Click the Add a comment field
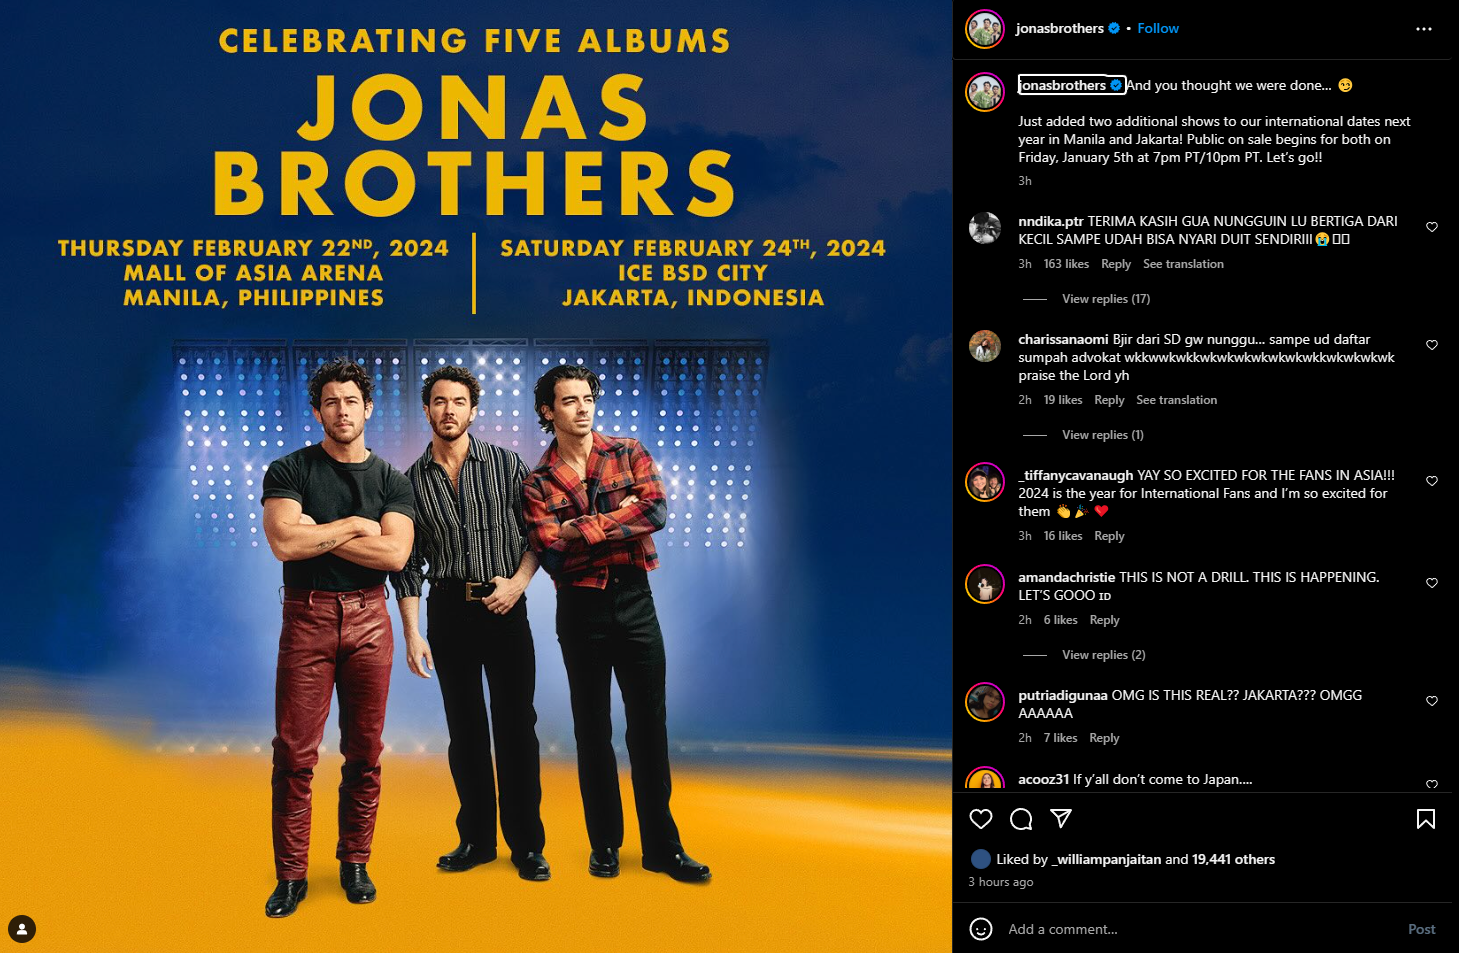The height and width of the screenshot is (953, 1459). coord(1200,929)
